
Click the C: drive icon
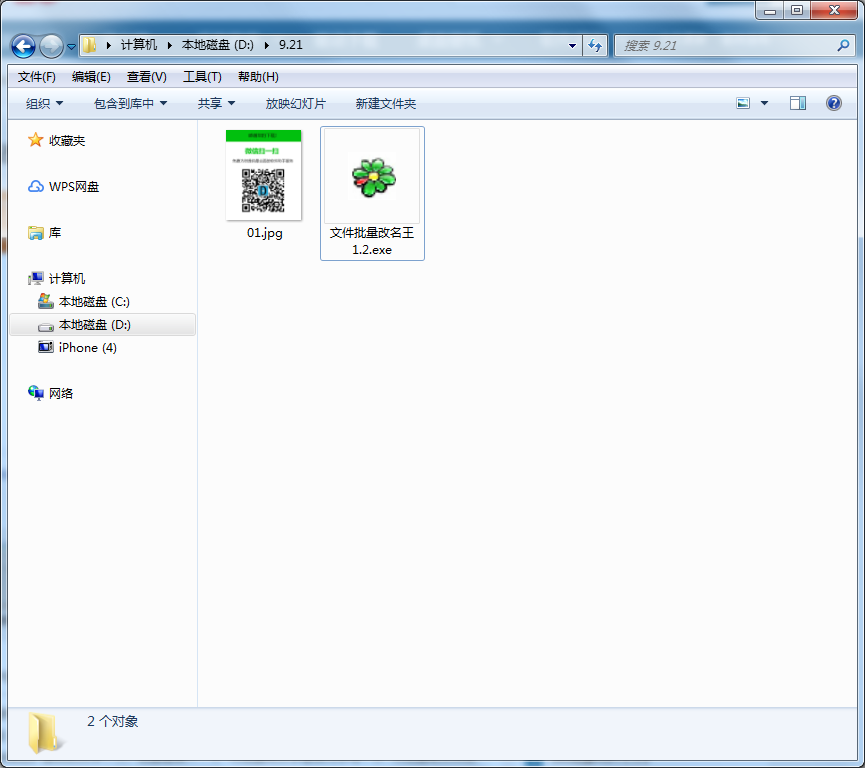46,301
